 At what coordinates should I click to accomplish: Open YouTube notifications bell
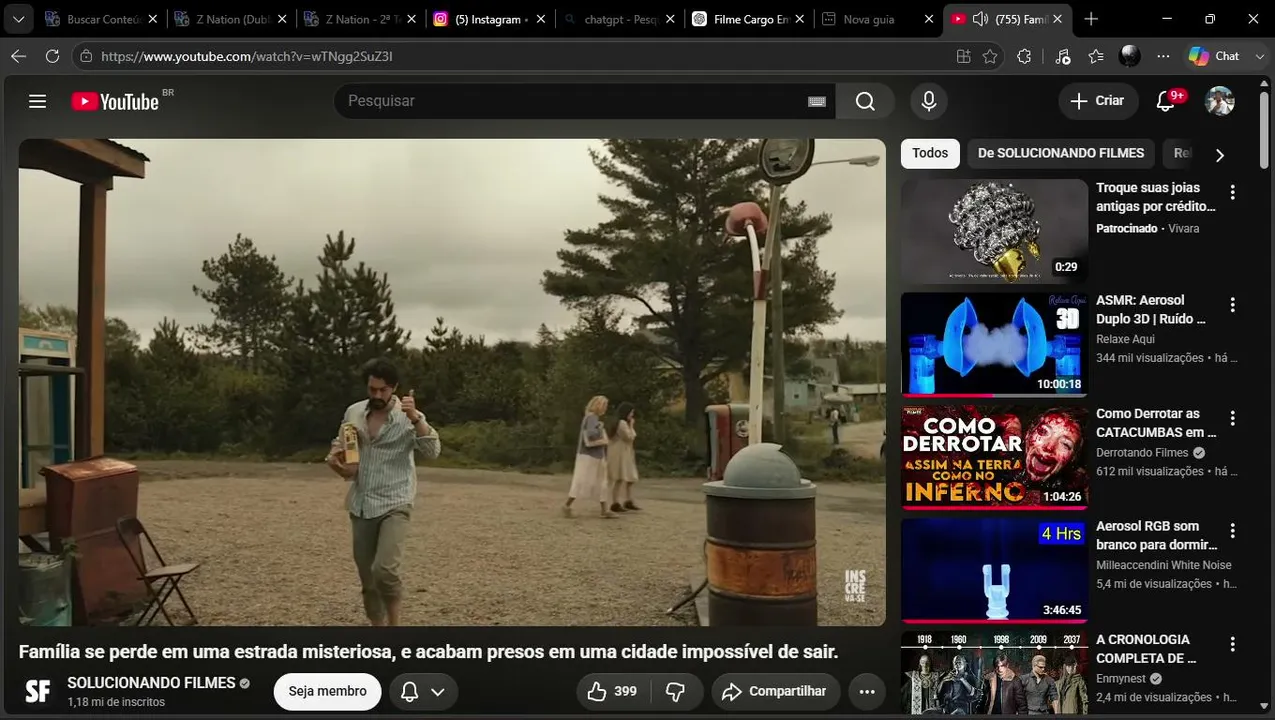[1166, 101]
